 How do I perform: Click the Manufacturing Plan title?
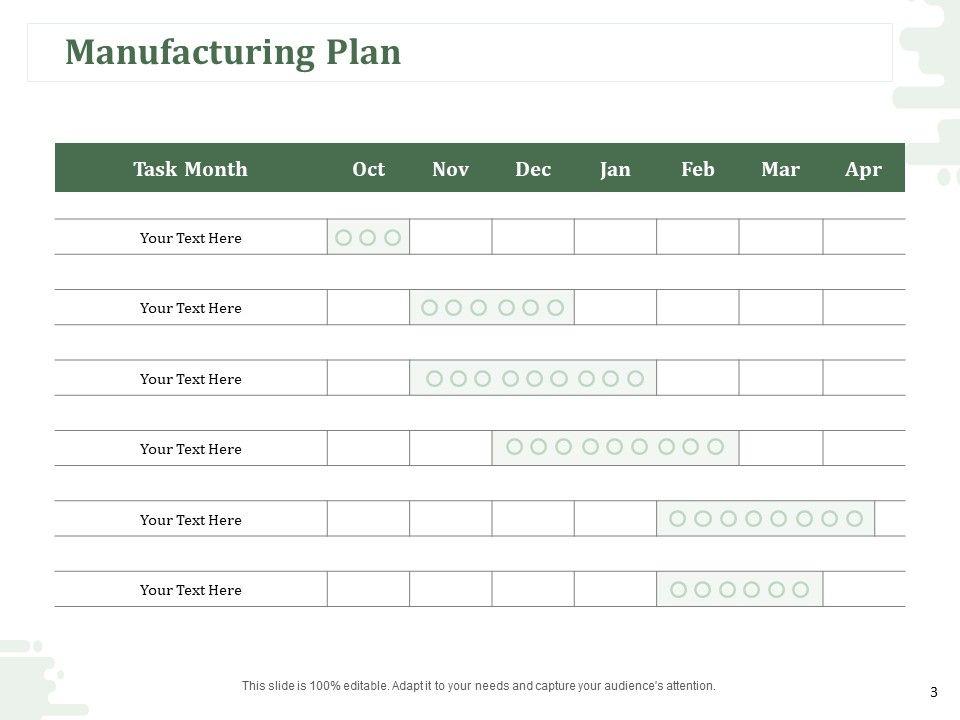click(x=233, y=52)
